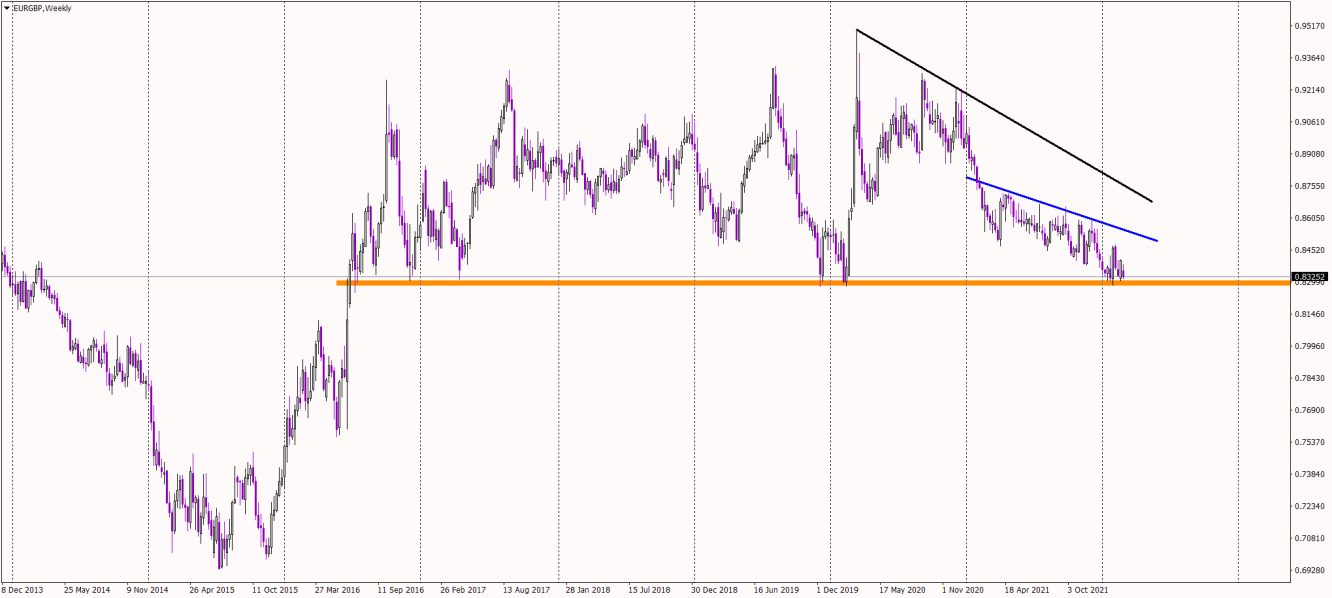Screen dimensions: 1332x598
Task: Click the 0.79960 price axis label
Action: 1309,346
